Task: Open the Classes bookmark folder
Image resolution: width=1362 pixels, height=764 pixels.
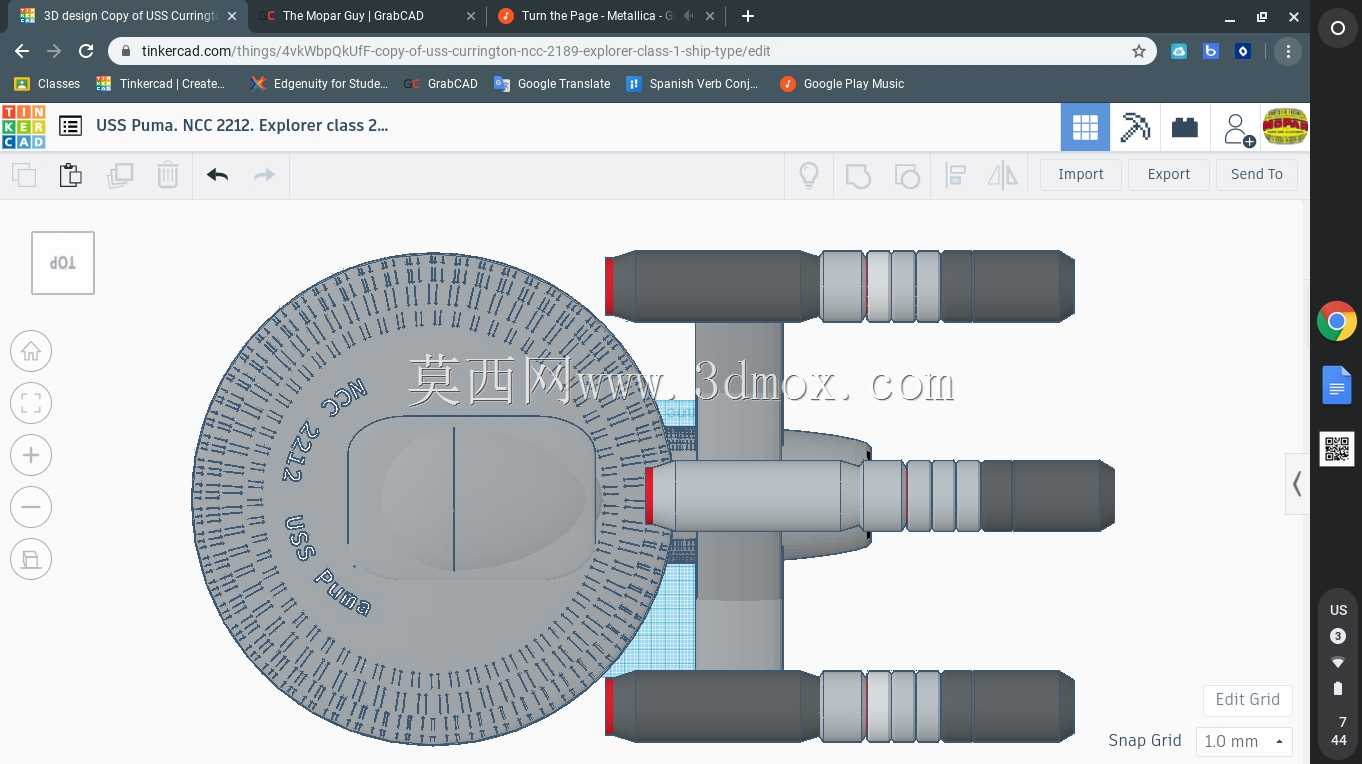Action: (46, 84)
